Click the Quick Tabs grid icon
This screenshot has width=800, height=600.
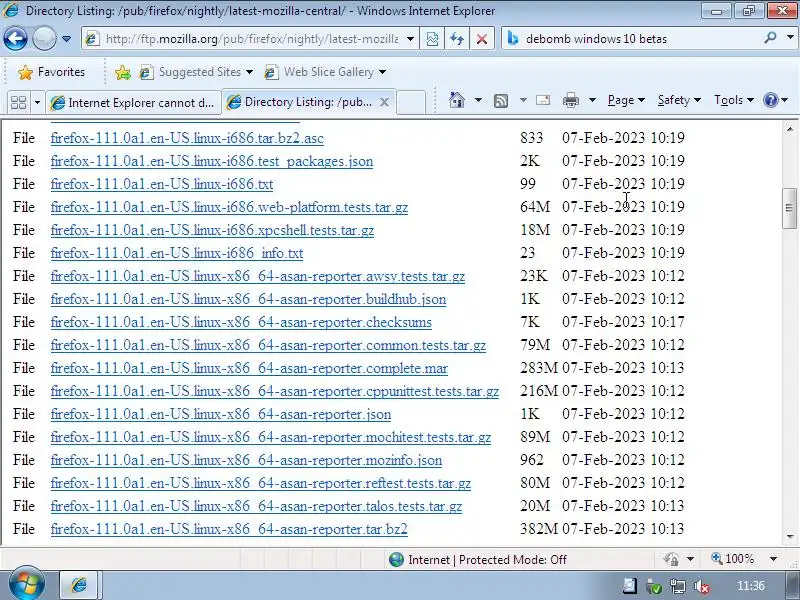point(18,103)
